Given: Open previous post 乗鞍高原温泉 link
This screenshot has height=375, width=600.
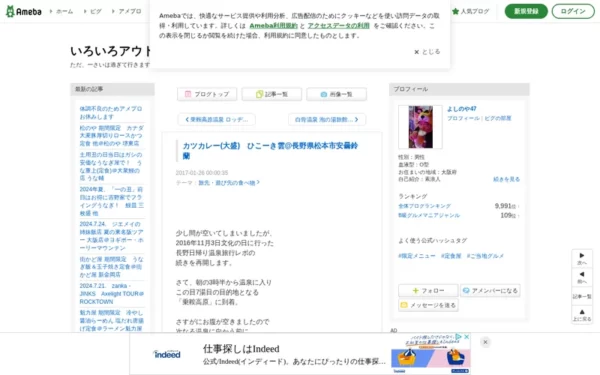Looking at the screenshot, I should [217, 119].
